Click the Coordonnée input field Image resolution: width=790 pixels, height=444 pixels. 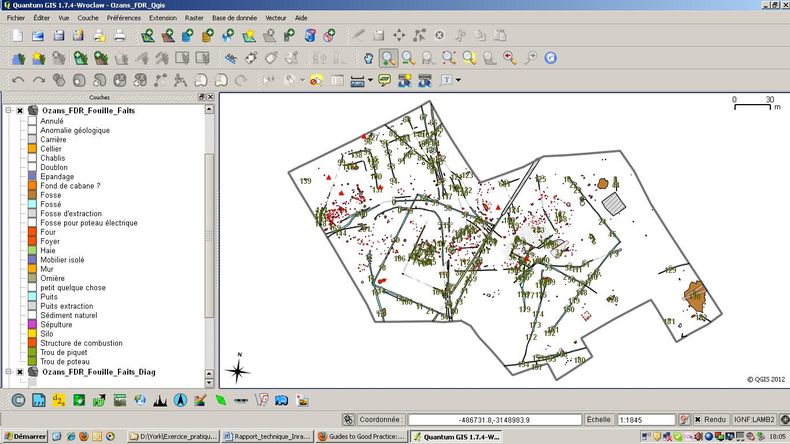[495, 419]
